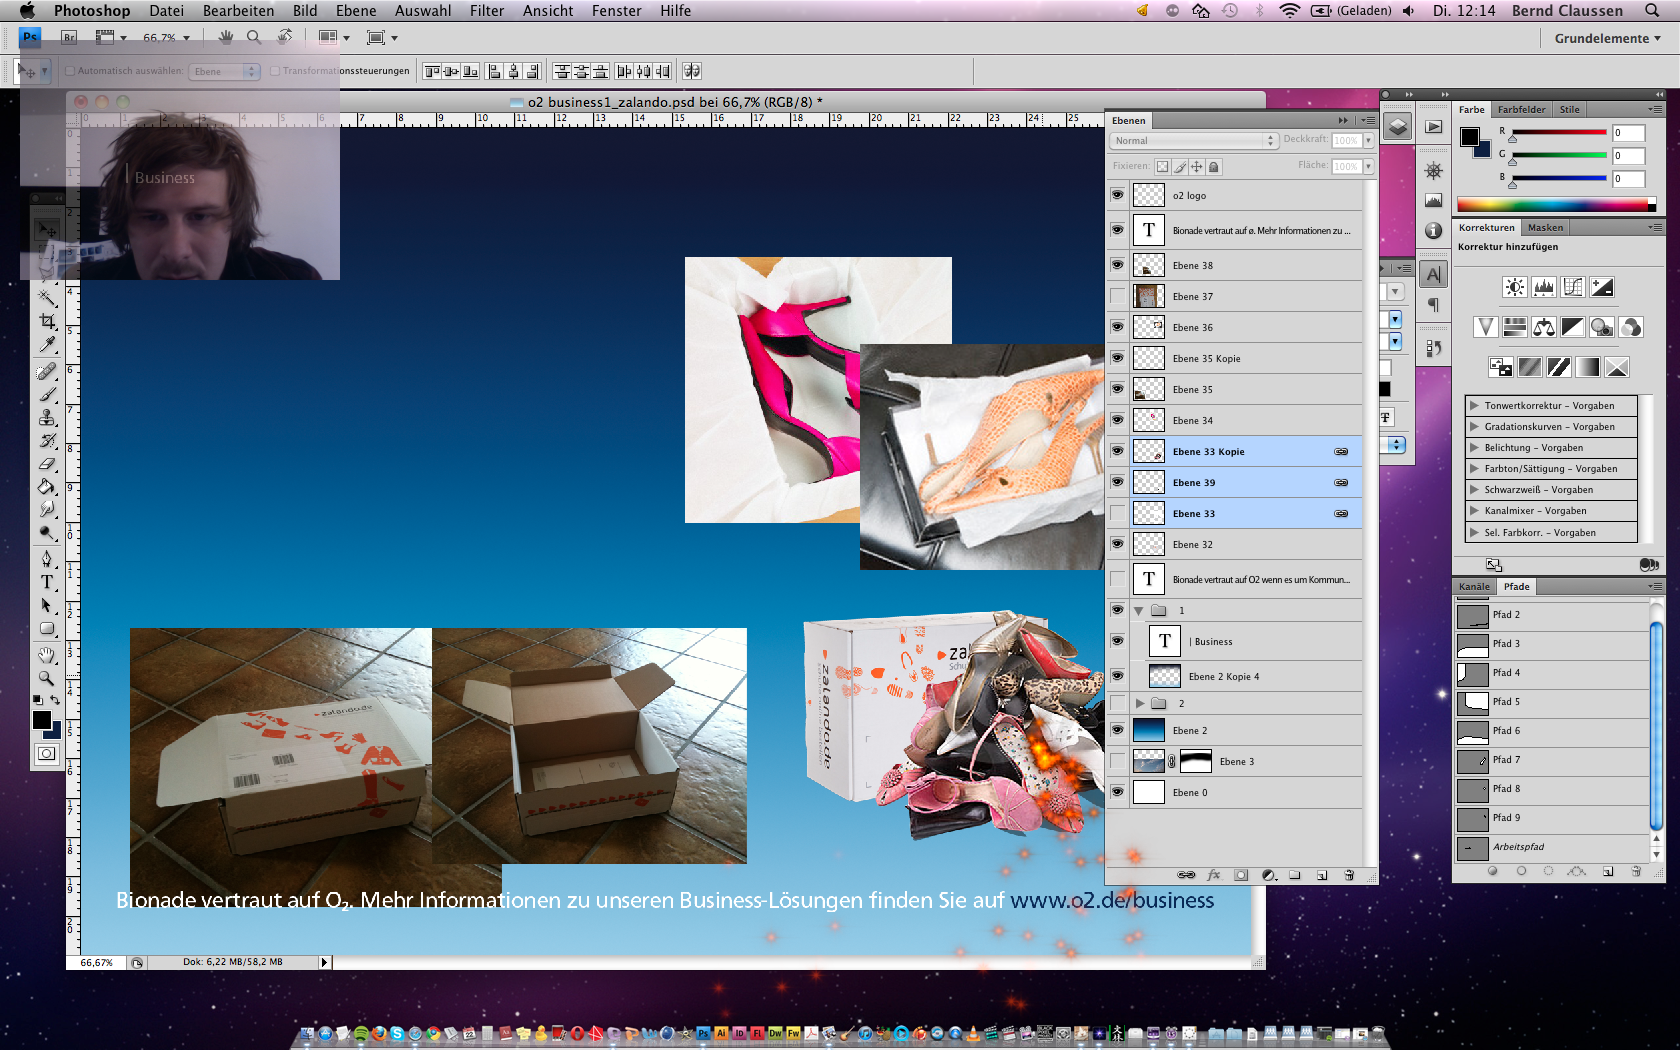
Task: Open the Grundelemente workspace switcher
Action: 1607,38
